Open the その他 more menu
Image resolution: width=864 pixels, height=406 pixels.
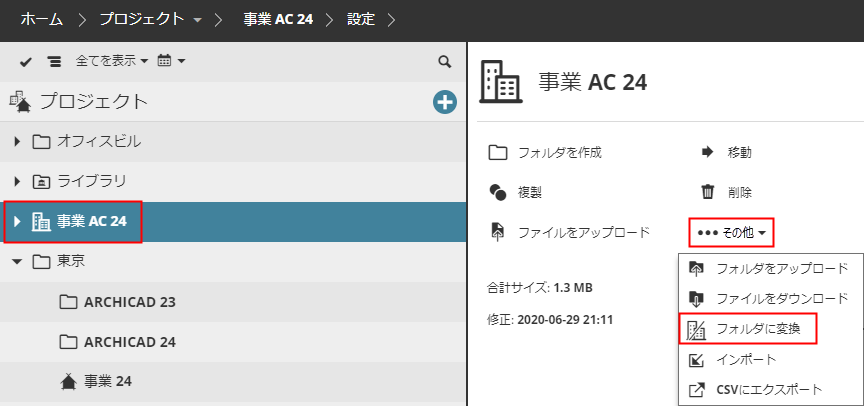732,233
